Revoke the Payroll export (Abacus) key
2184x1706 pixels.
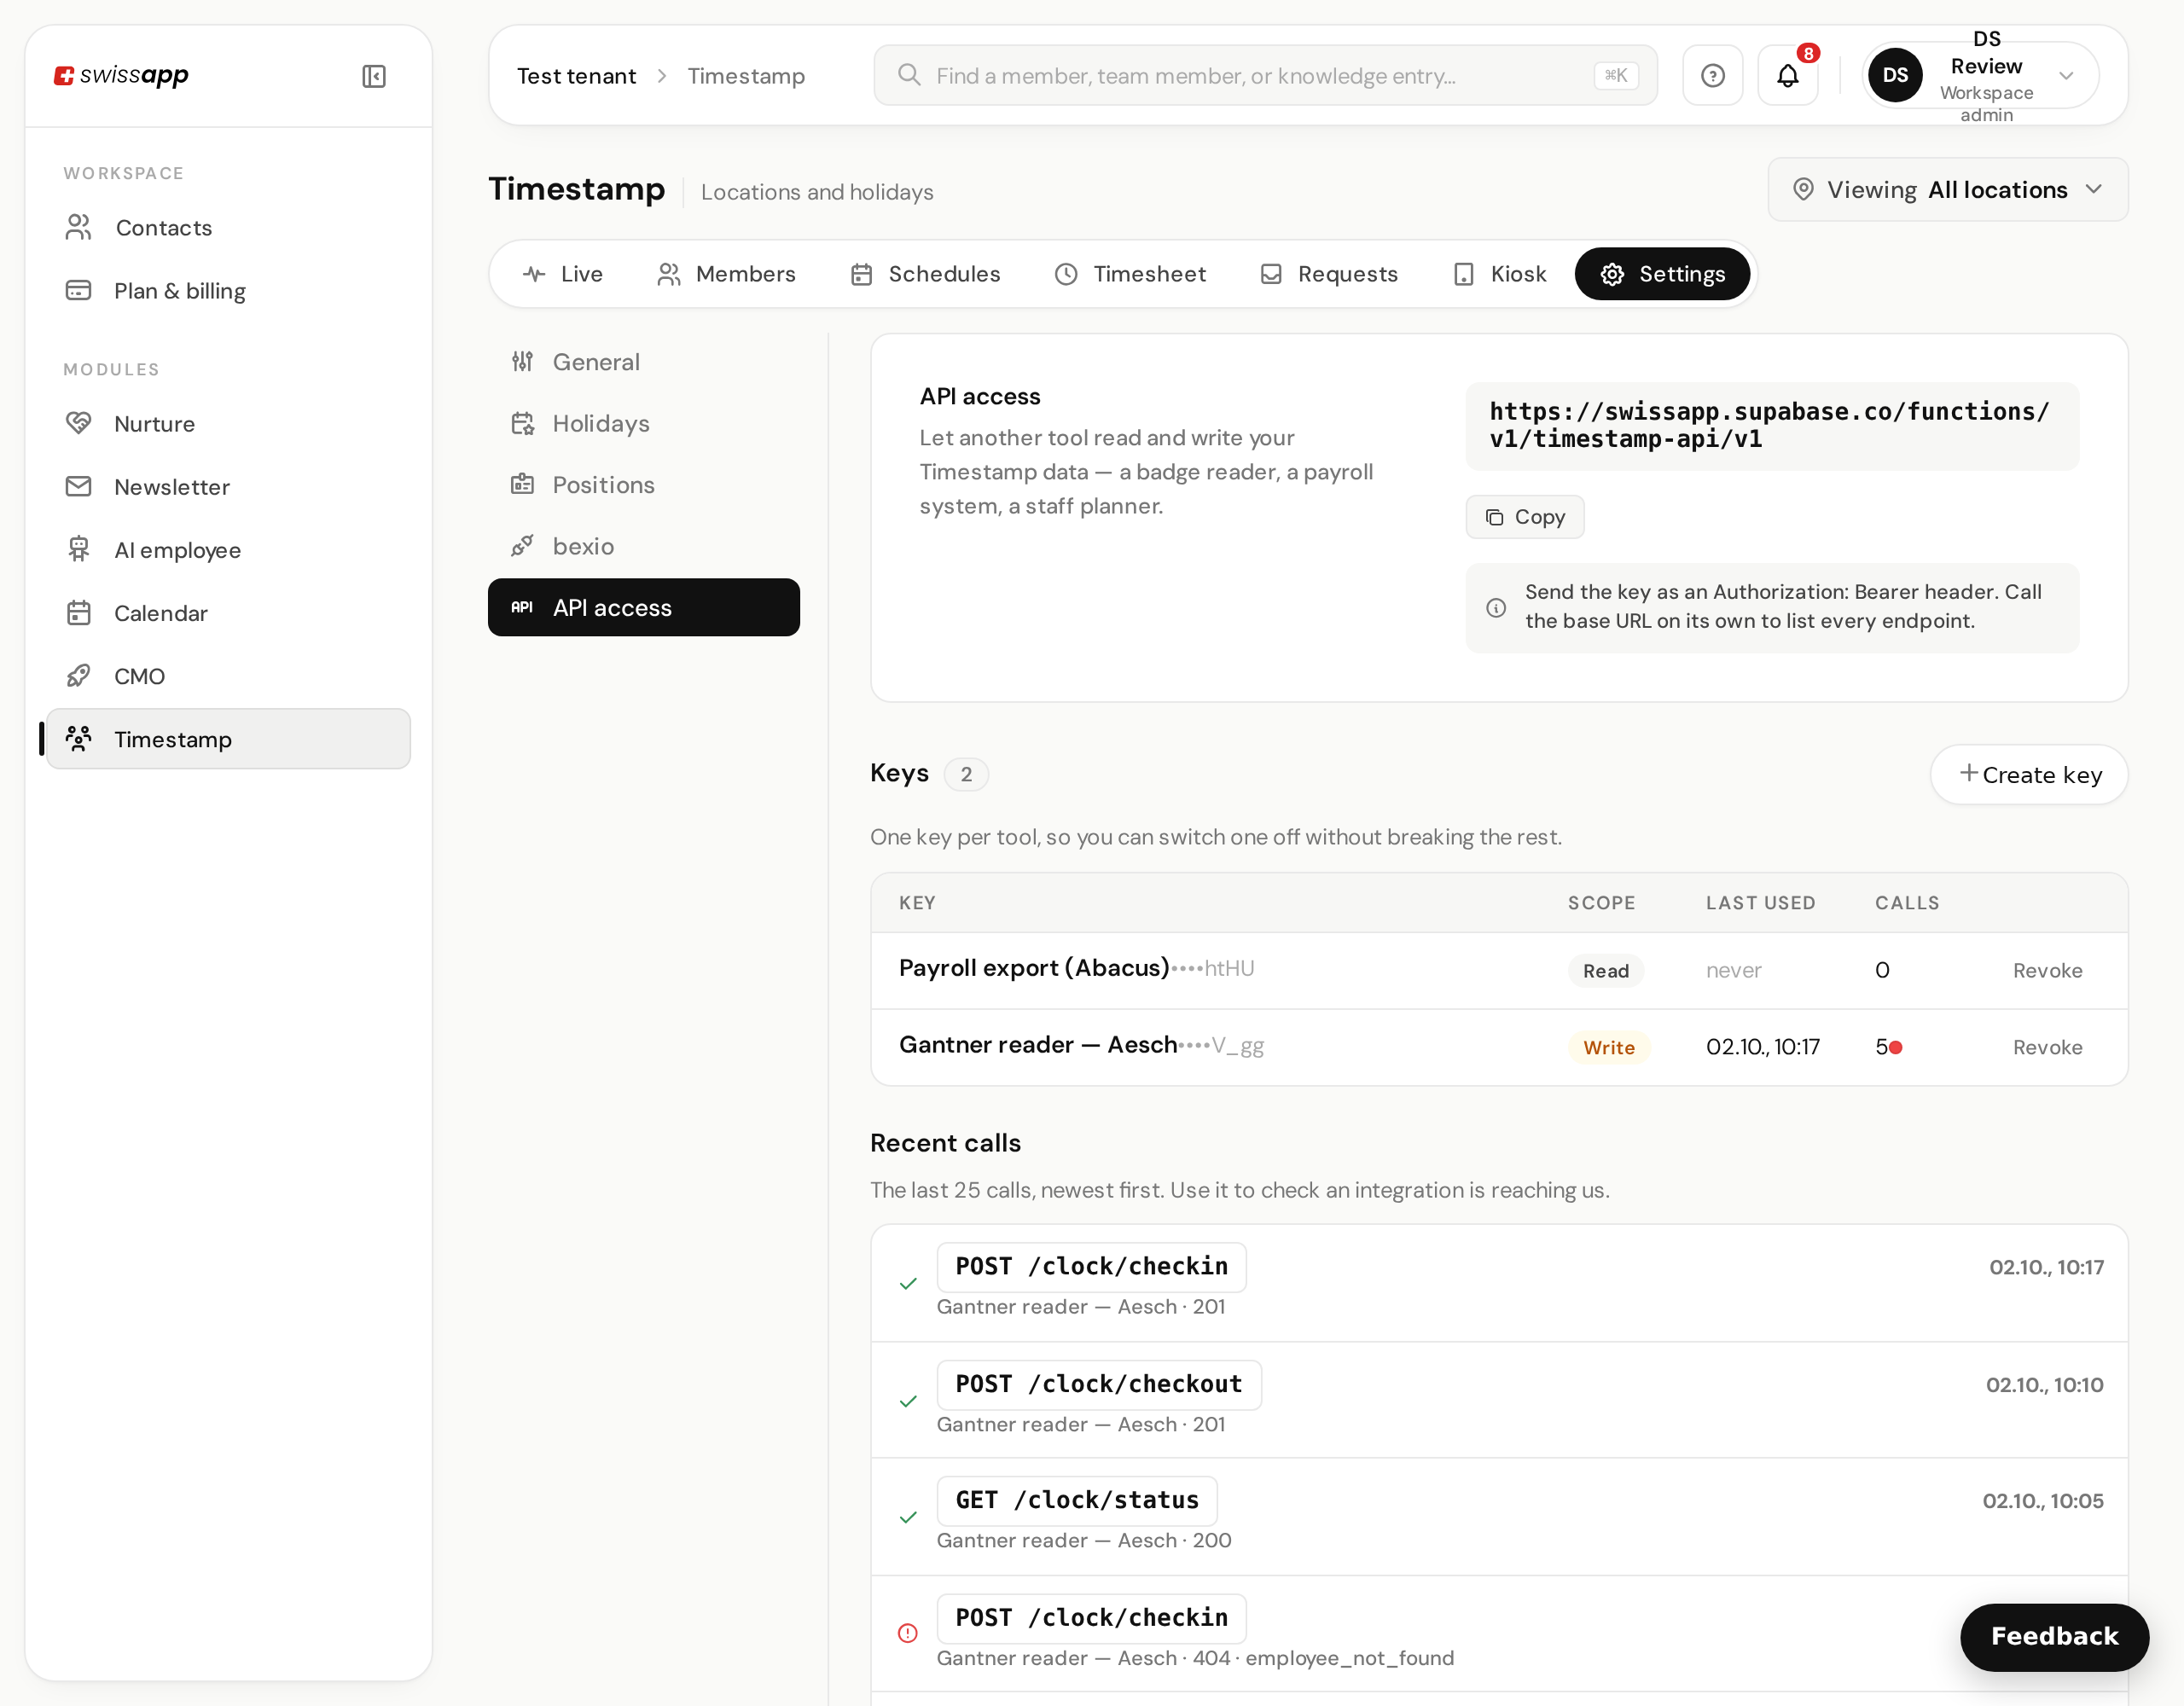pos(2047,971)
